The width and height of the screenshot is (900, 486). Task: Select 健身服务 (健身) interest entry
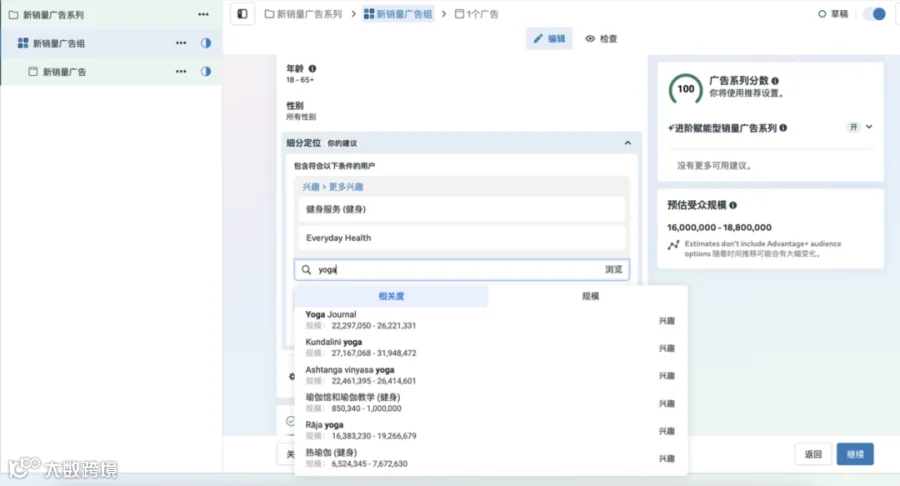(x=461, y=209)
